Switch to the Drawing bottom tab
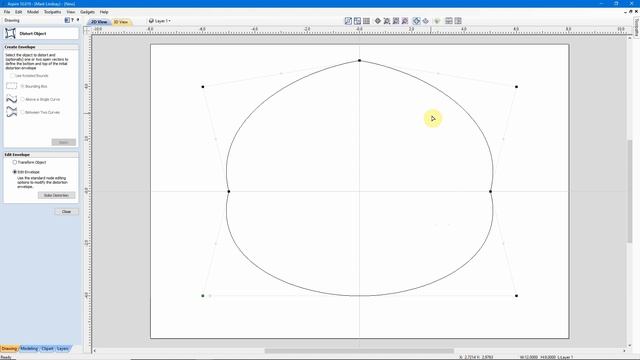 click(9, 349)
